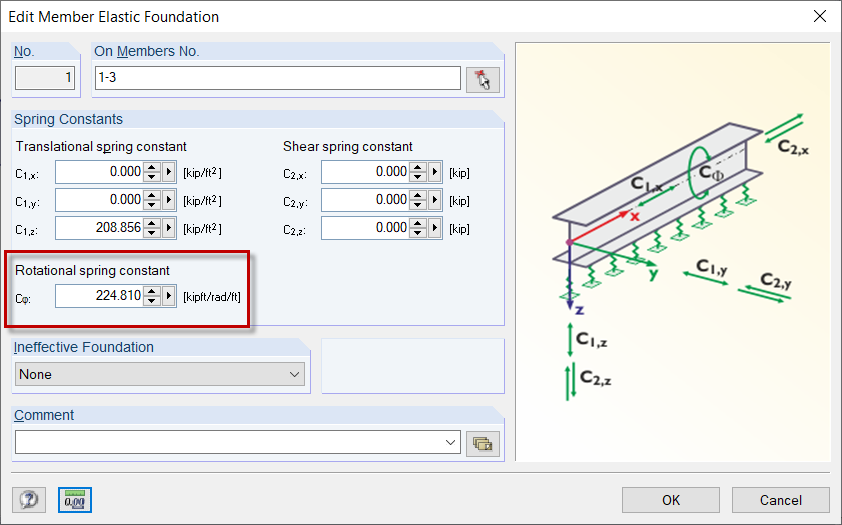Viewport: 842px width, 525px height.
Task: Open the C1,z right-arrow options menu
Action: tap(169, 228)
